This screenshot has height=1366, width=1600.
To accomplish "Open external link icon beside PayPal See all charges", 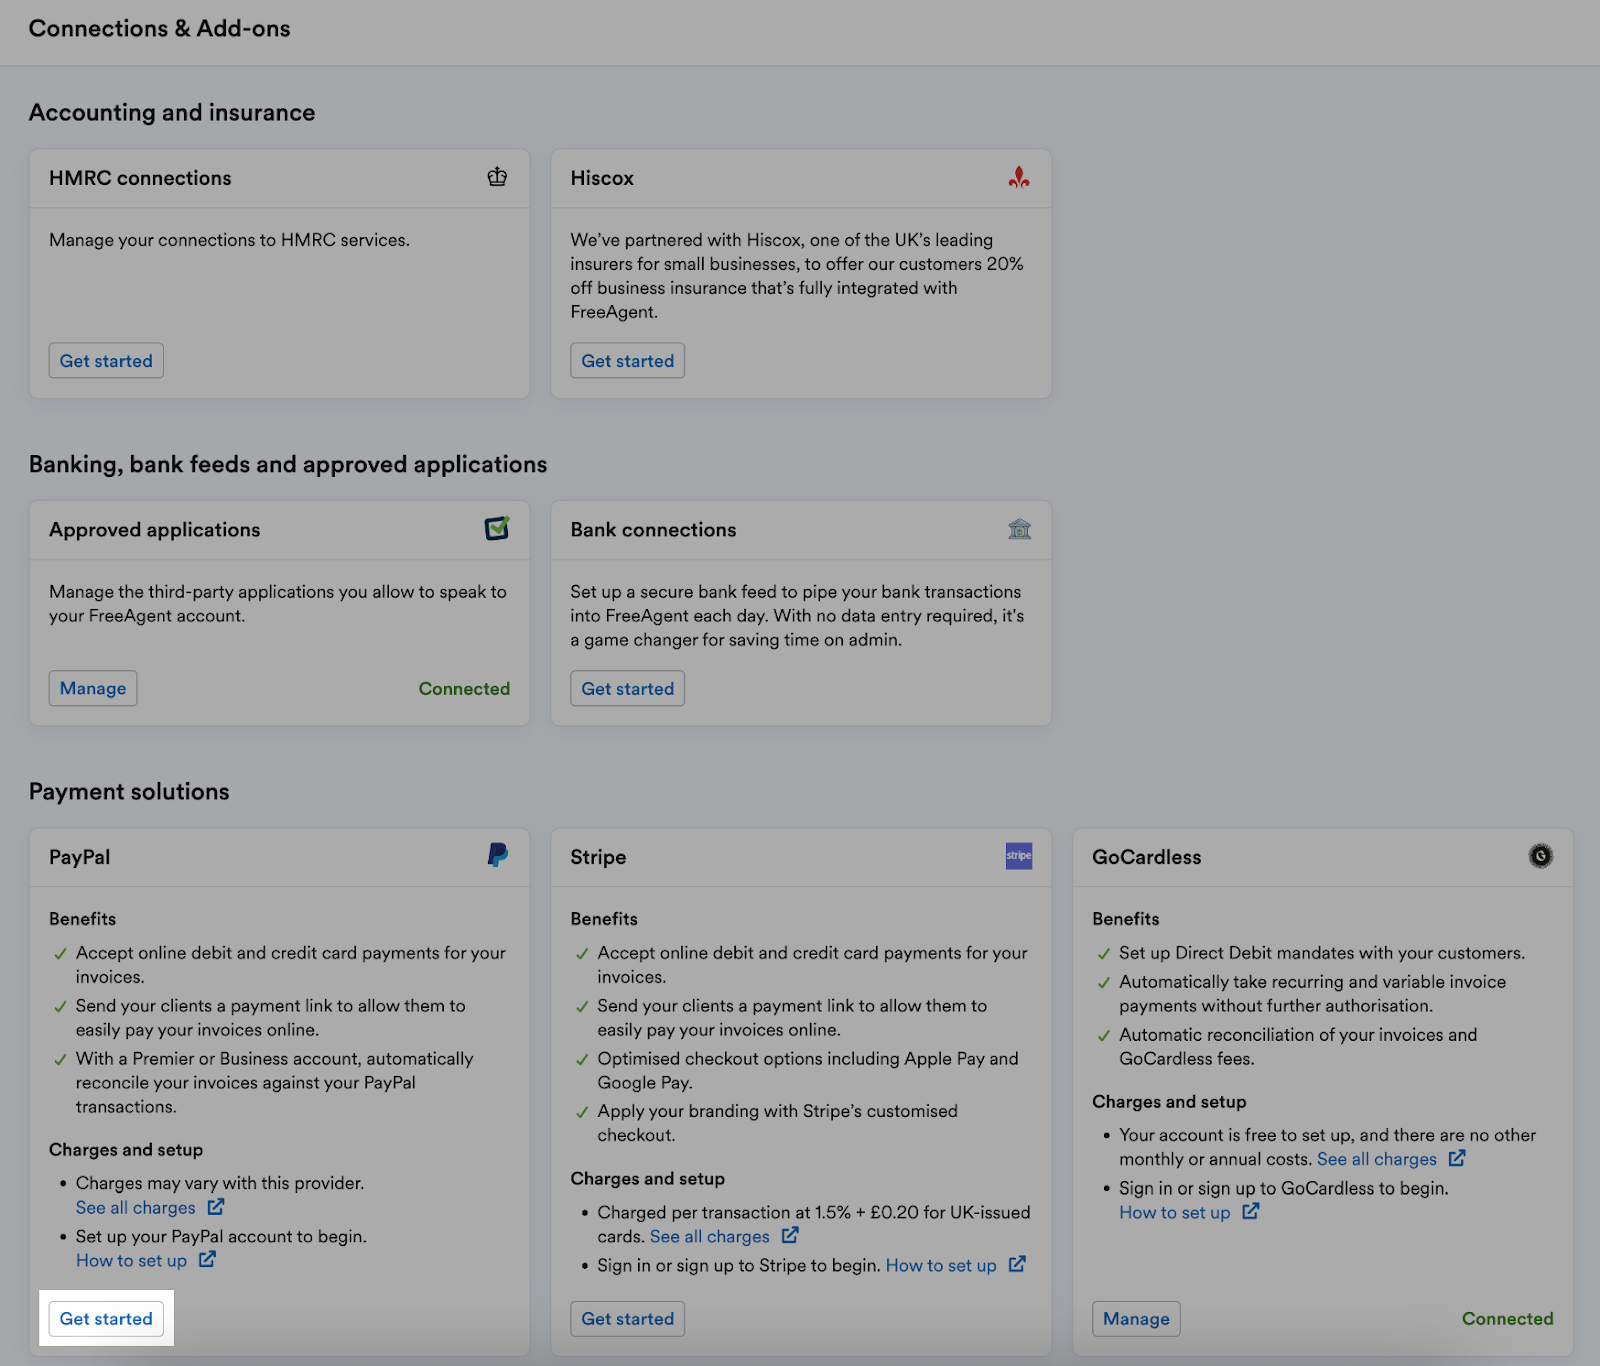I will tap(216, 1207).
